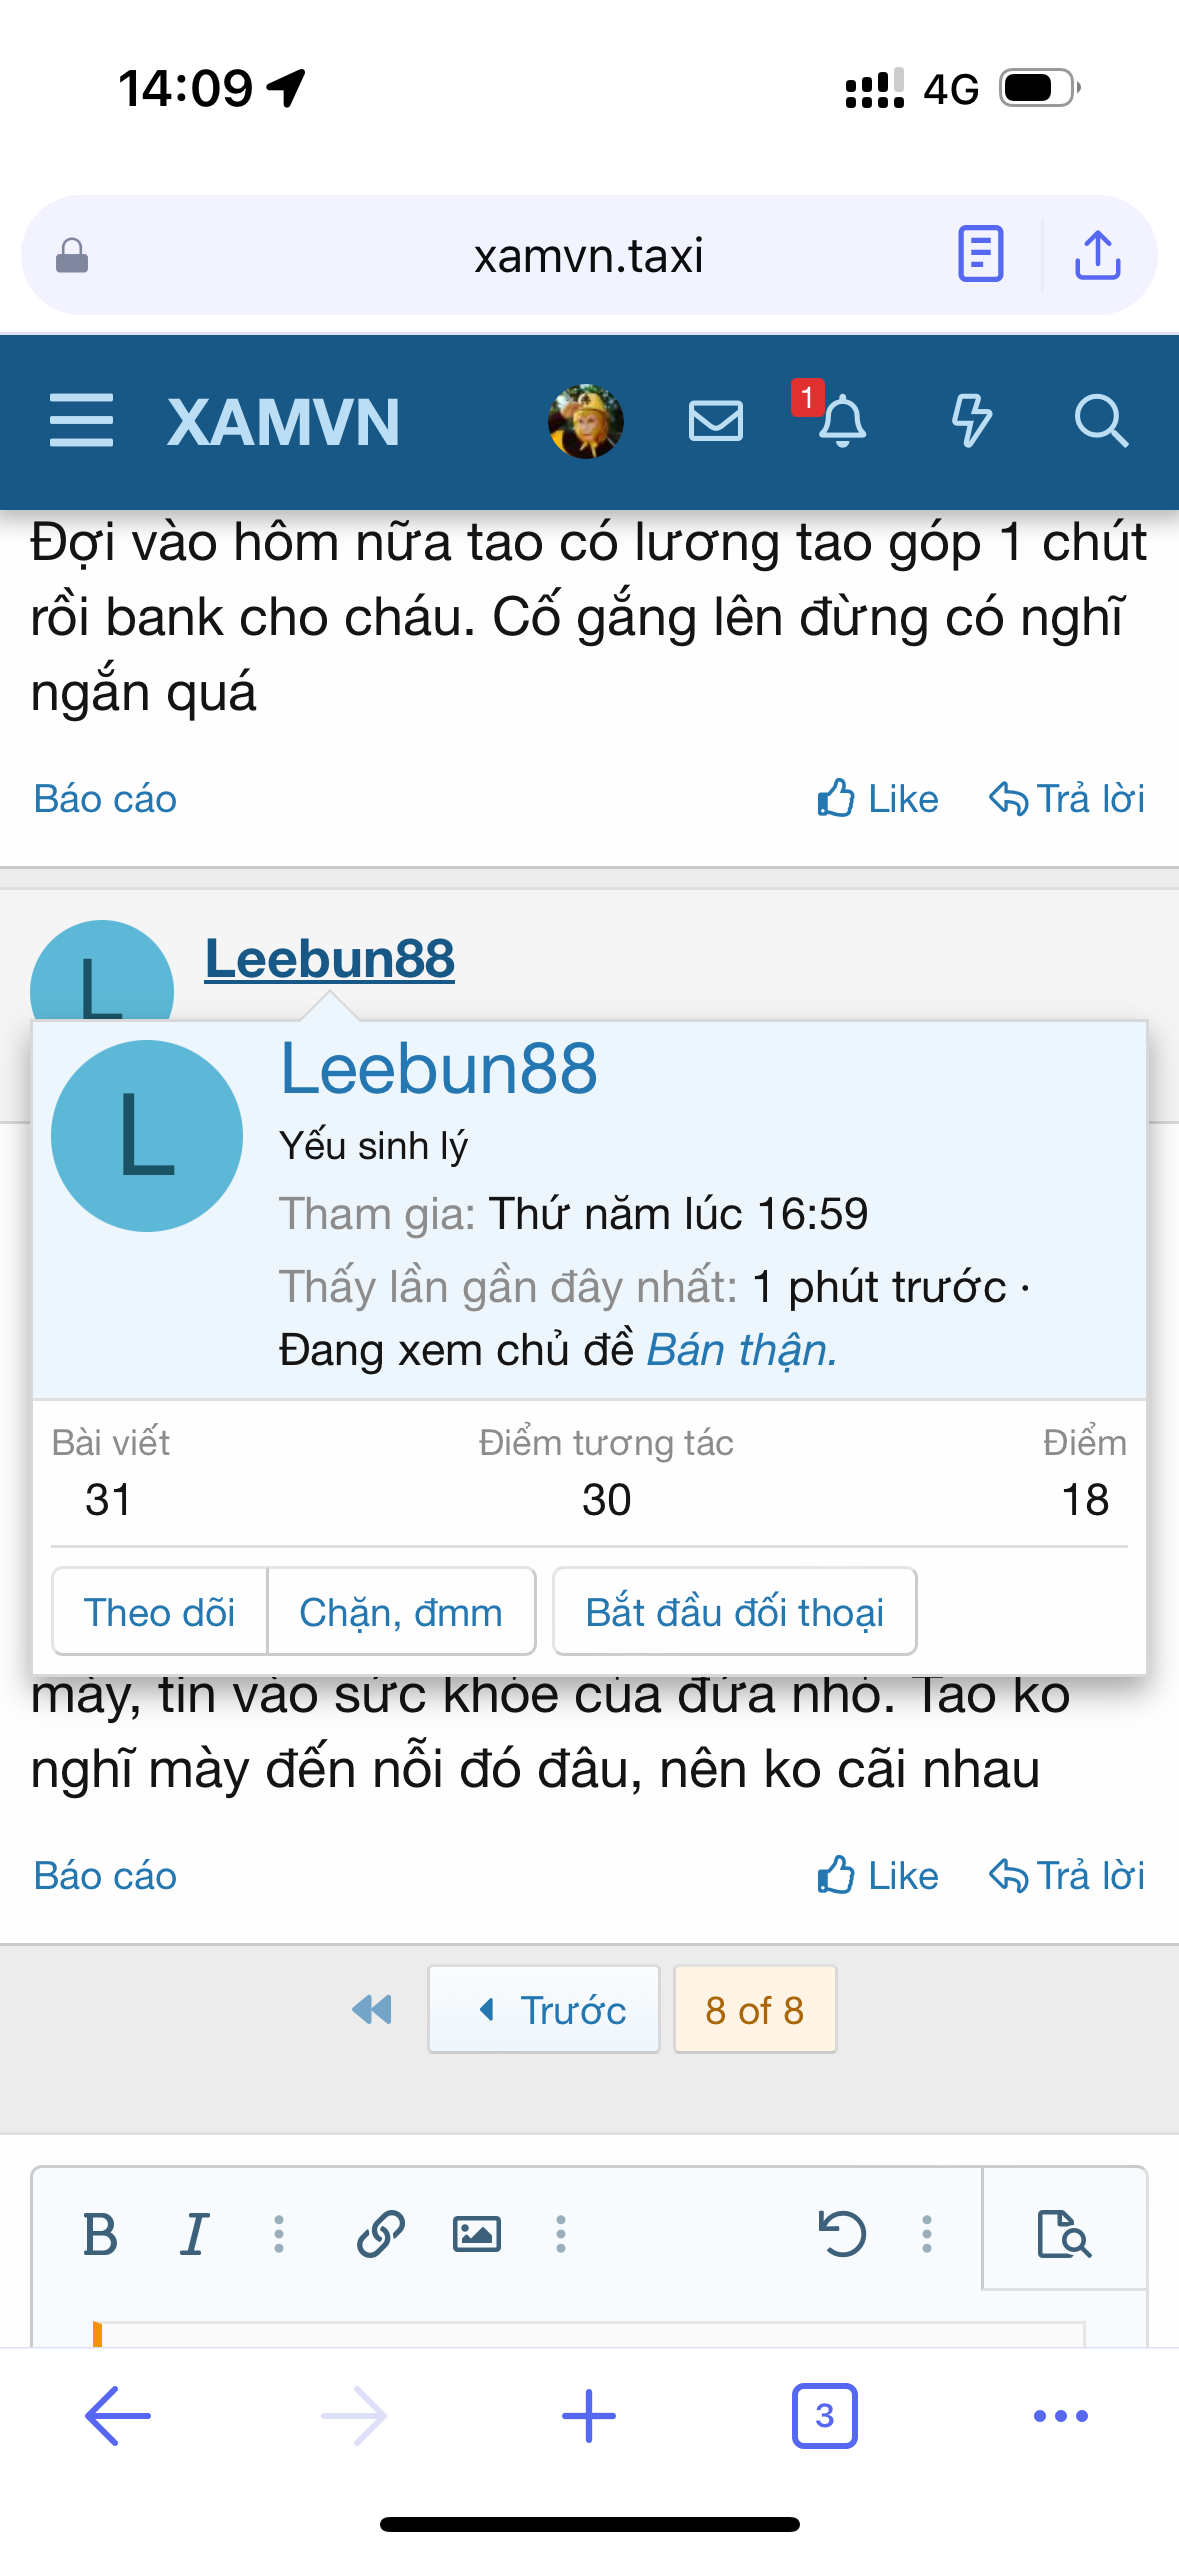Tap the browser share icon
This screenshot has height=2556, width=1179.
(x=1097, y=255)
